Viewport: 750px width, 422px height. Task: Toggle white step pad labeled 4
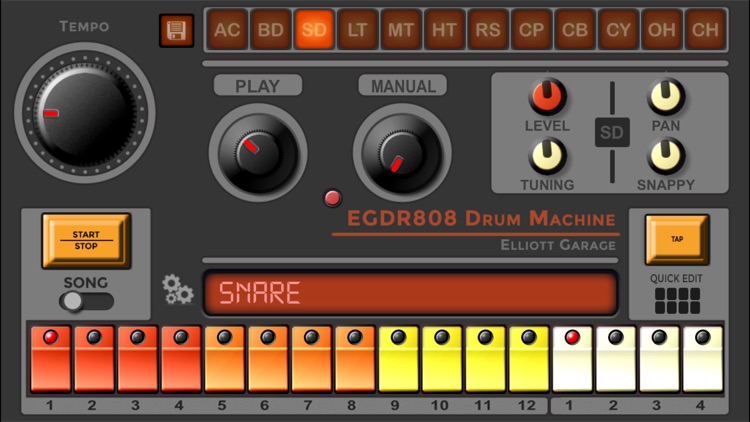(703, 359)
